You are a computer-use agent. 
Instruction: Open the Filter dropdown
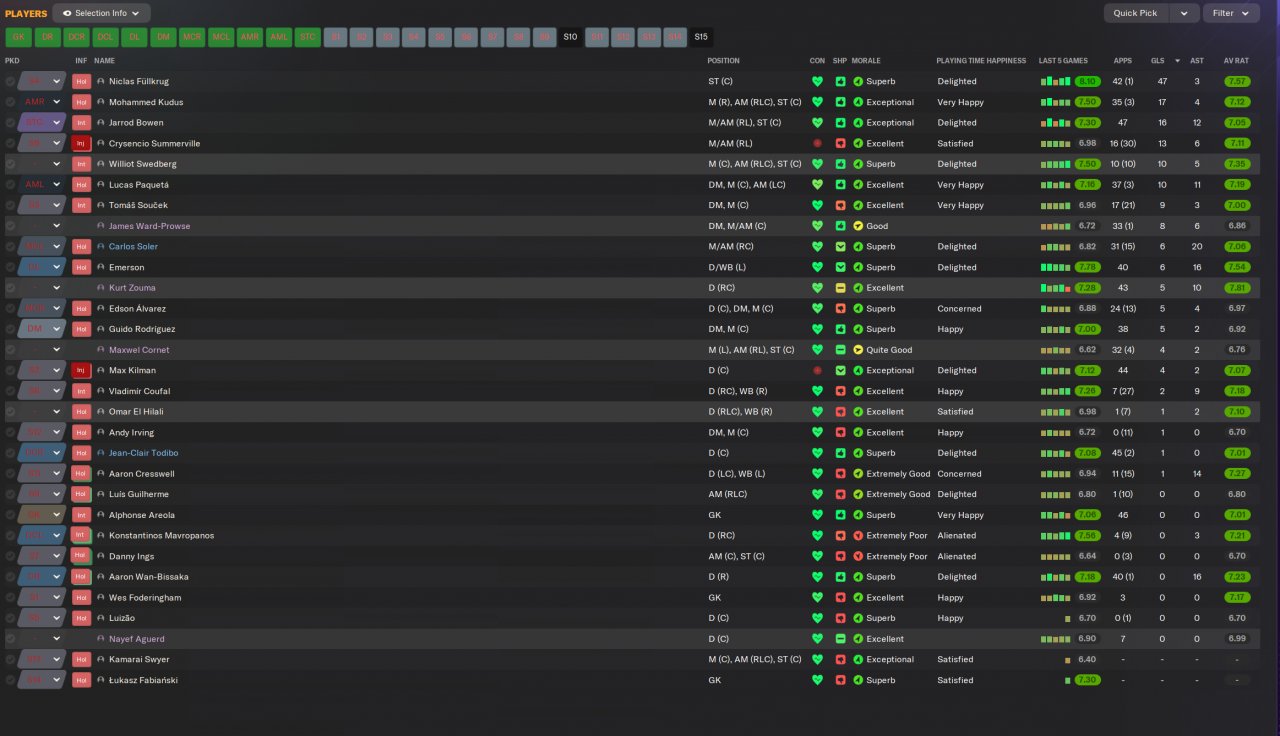click(x=1231, y=13)
